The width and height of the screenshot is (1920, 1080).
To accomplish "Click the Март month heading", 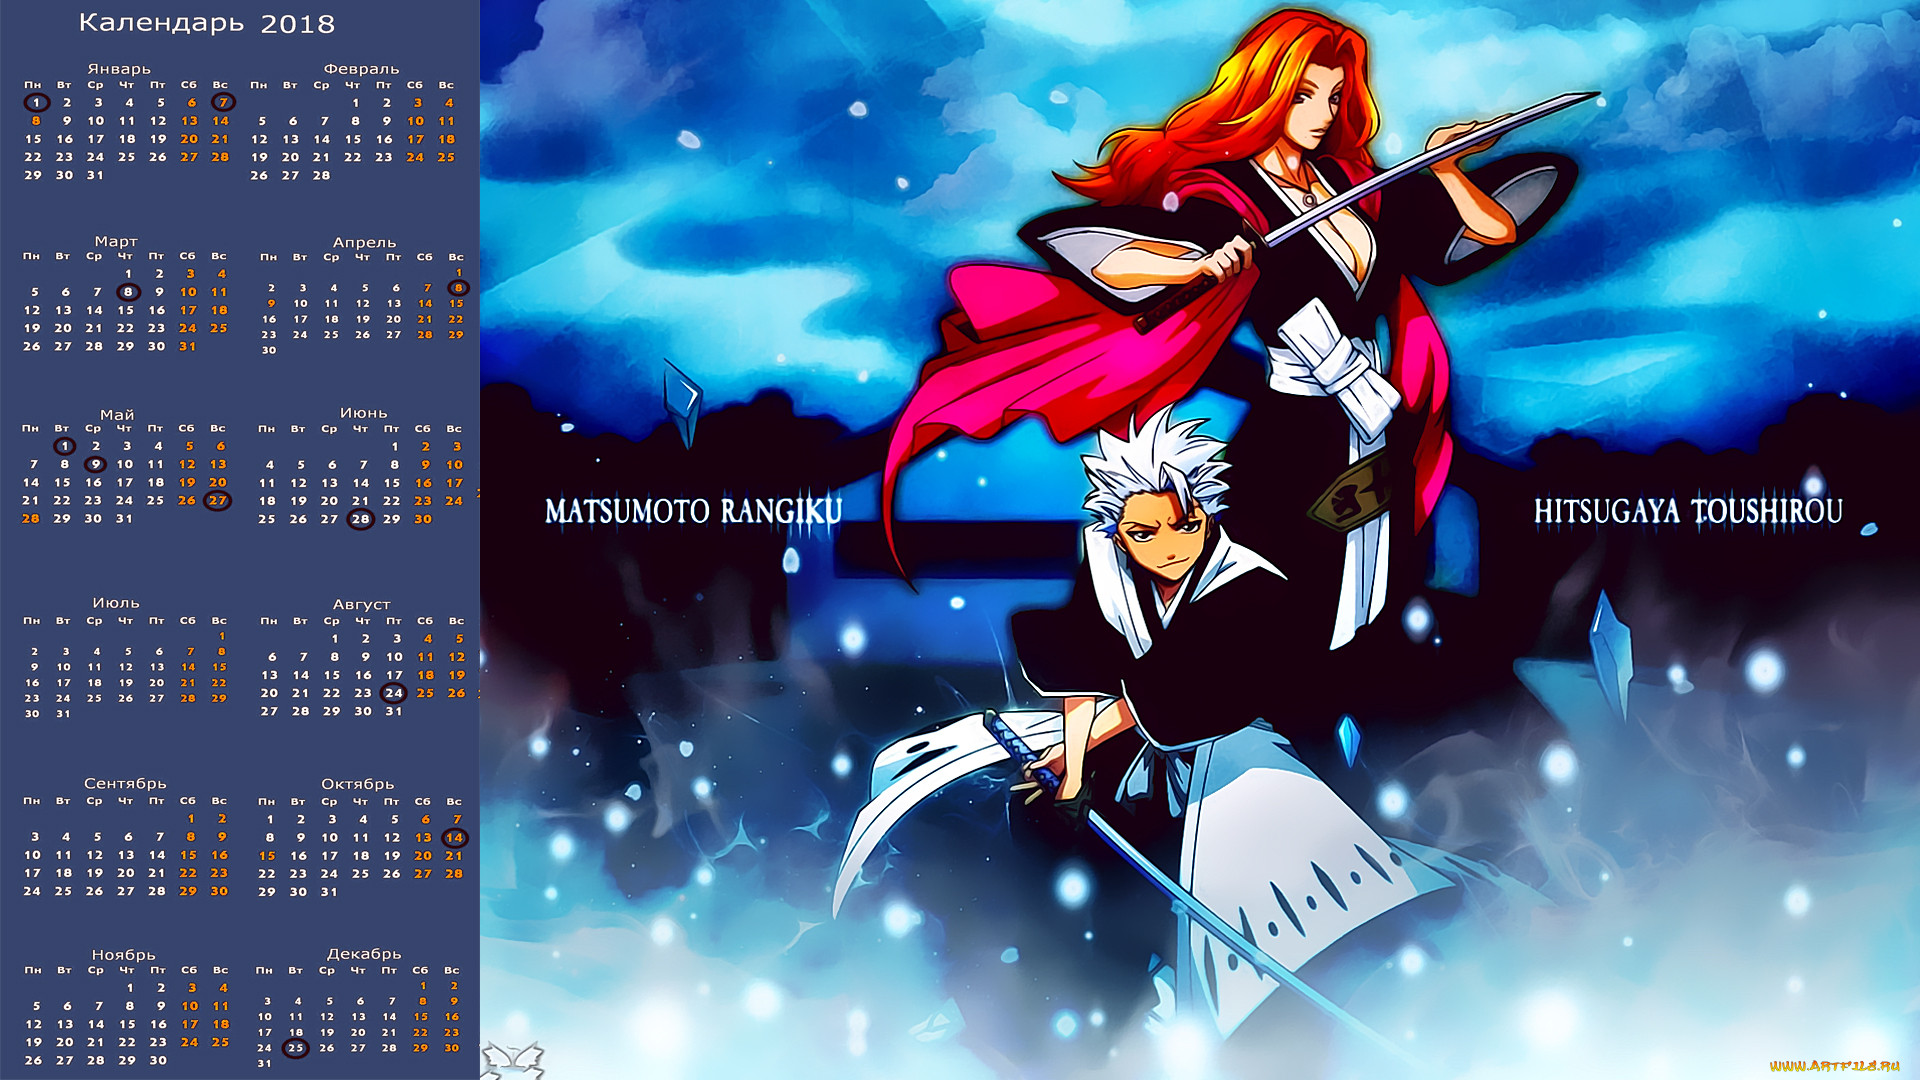I will [116, 242].
